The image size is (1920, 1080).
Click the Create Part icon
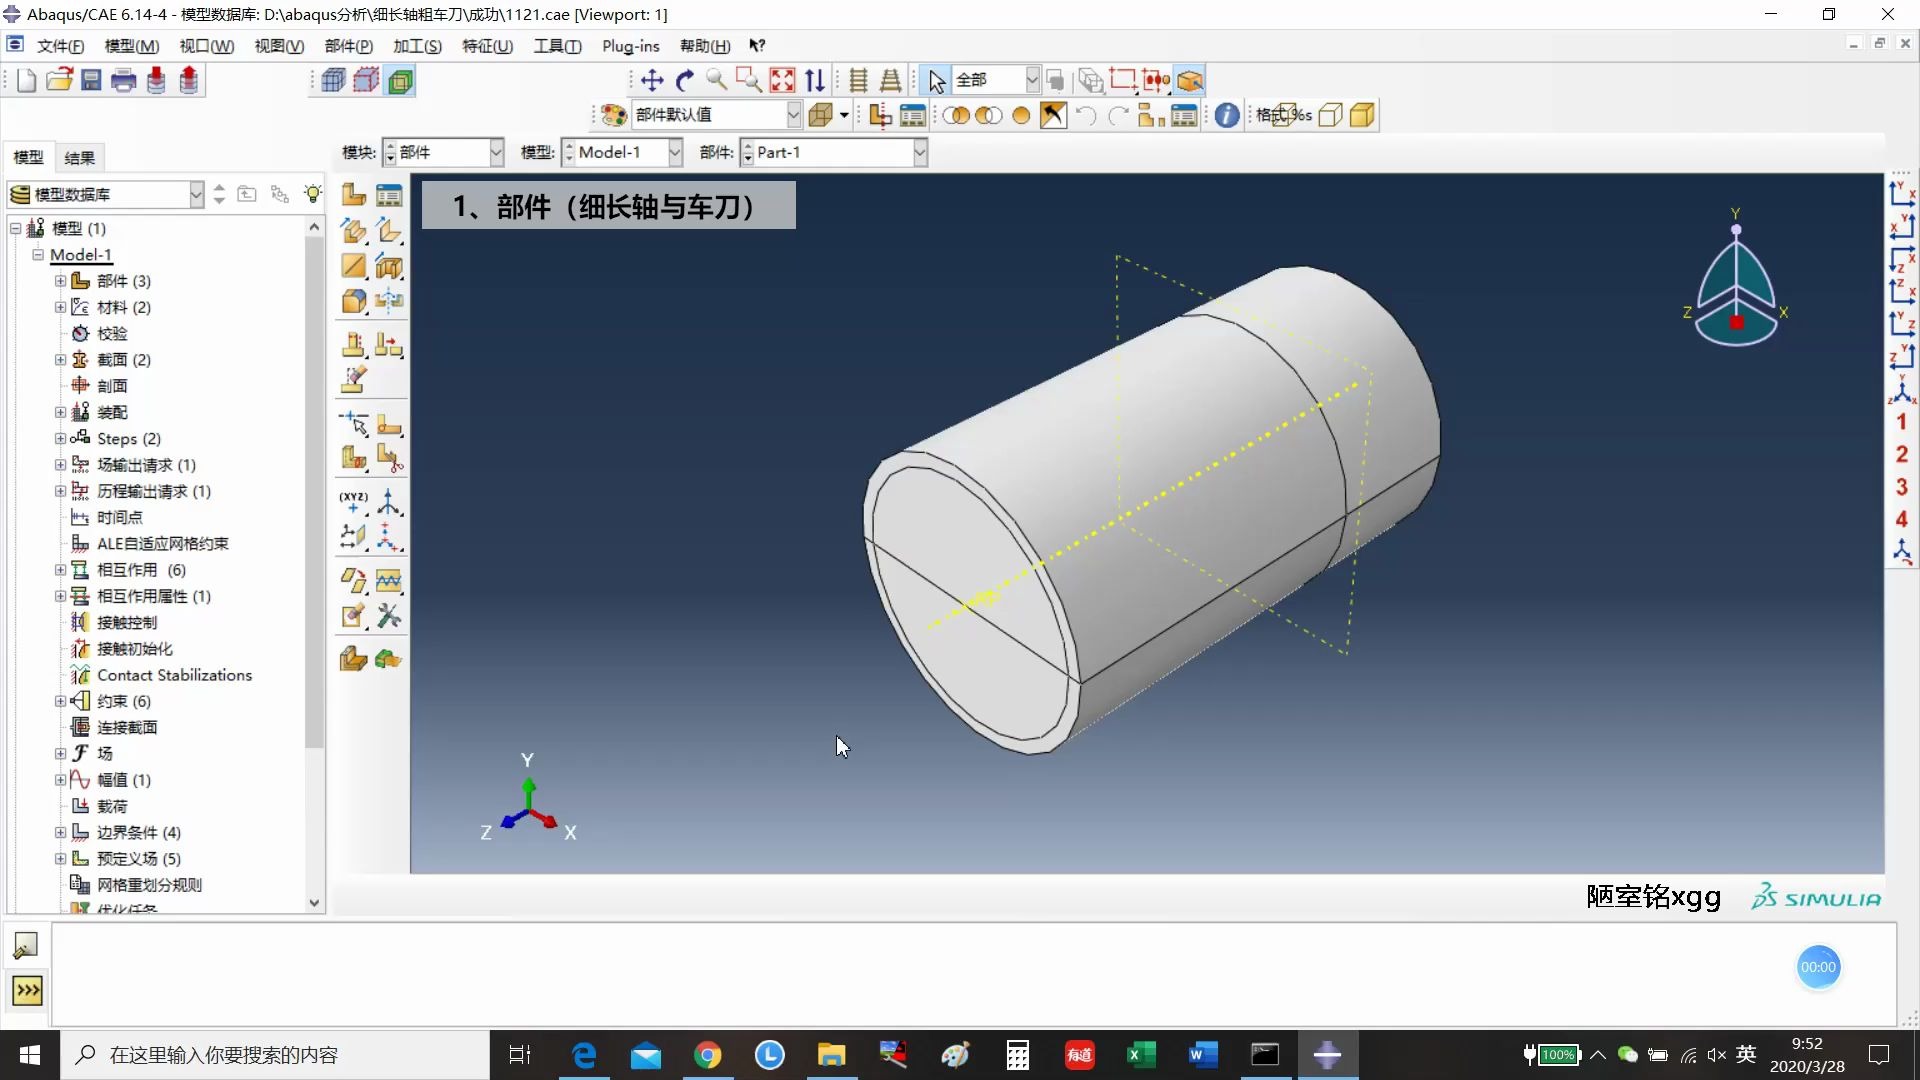click(x=353, y=195)
